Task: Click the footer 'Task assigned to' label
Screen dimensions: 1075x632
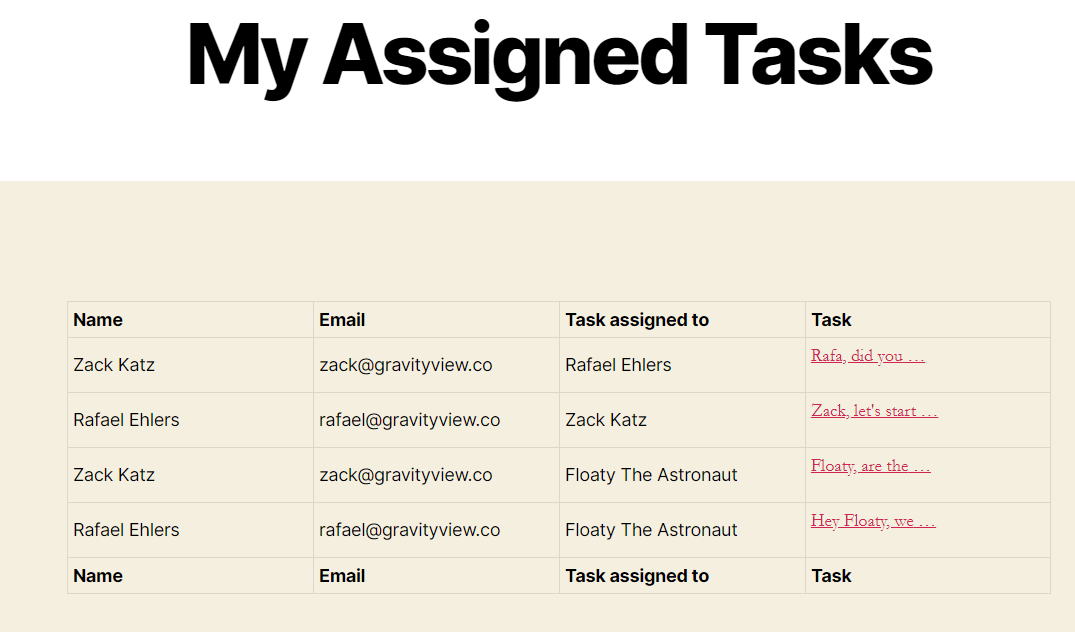Action: (x=637, y=576)
